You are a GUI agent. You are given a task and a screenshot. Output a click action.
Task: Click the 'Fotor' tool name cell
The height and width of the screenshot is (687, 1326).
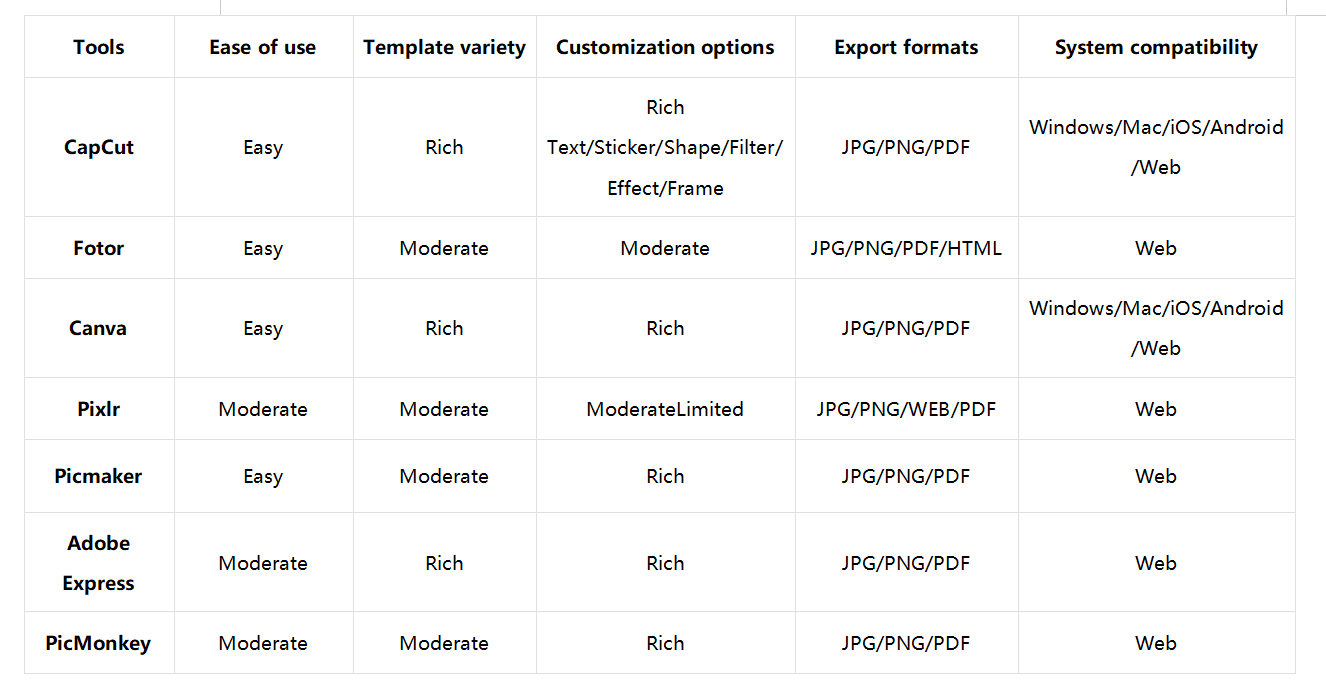(99, 248)
